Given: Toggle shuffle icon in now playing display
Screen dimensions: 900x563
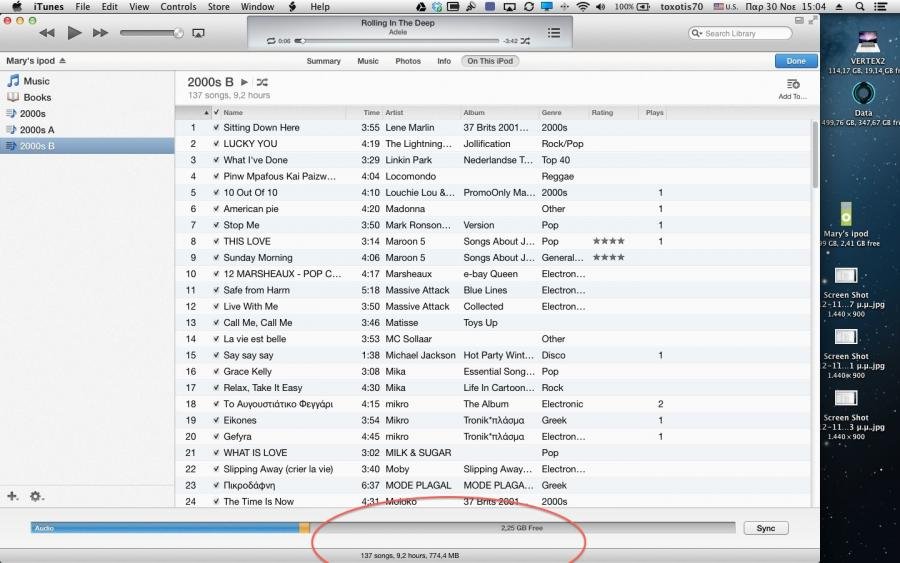Looking at the screenshot, I should (525, 41).
